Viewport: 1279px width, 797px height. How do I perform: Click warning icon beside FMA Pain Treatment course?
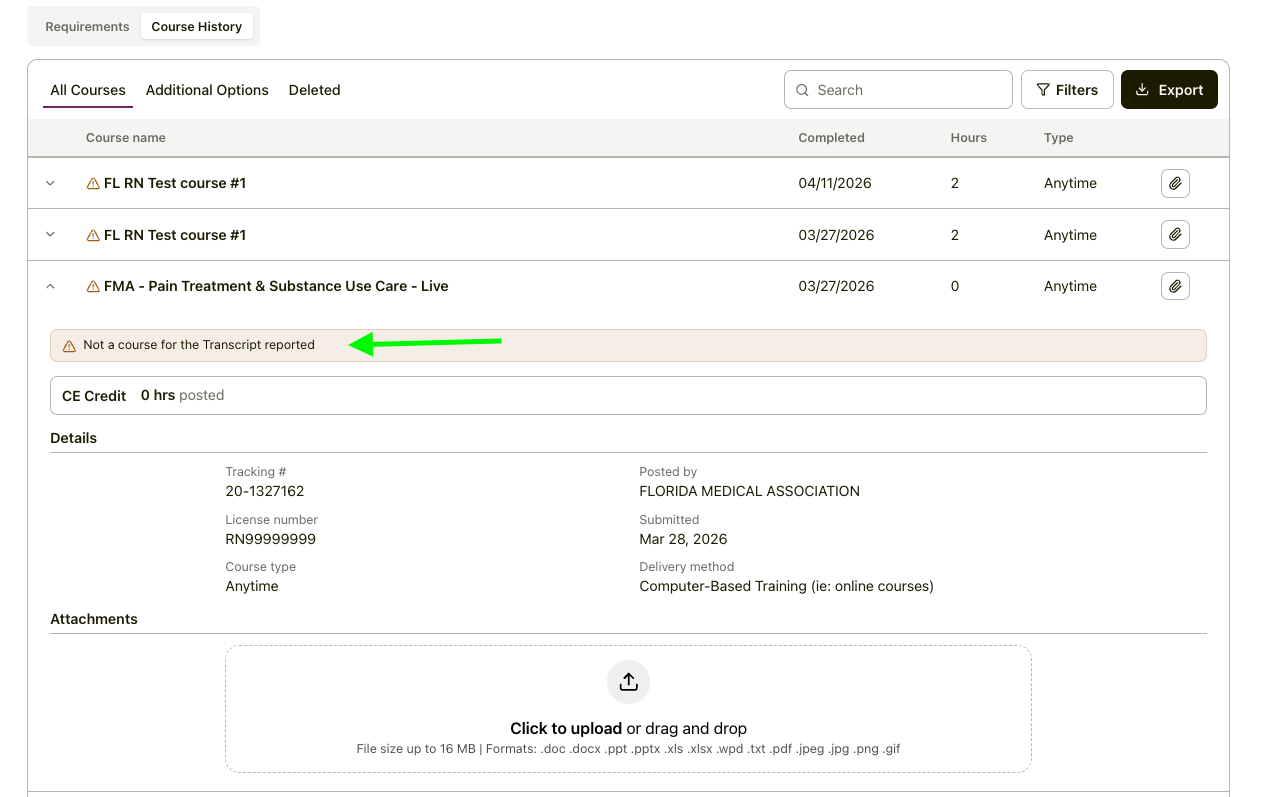[93, 287]
